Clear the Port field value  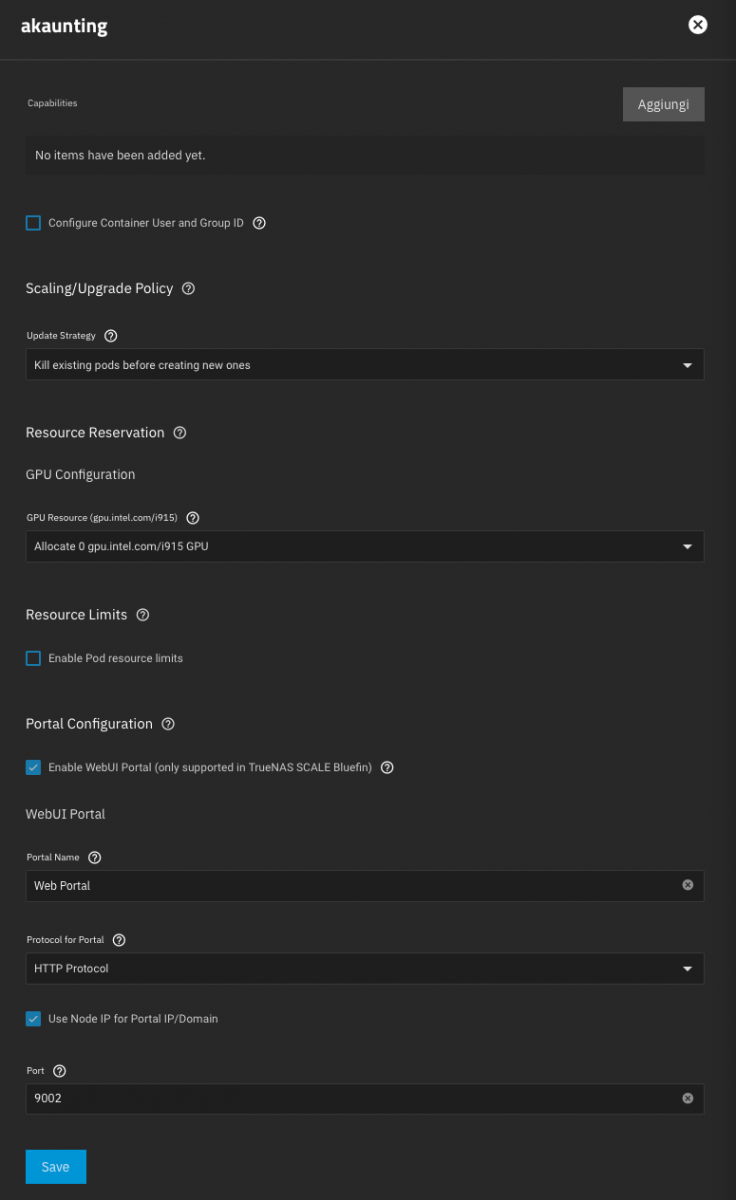(x=688, y=1098)
